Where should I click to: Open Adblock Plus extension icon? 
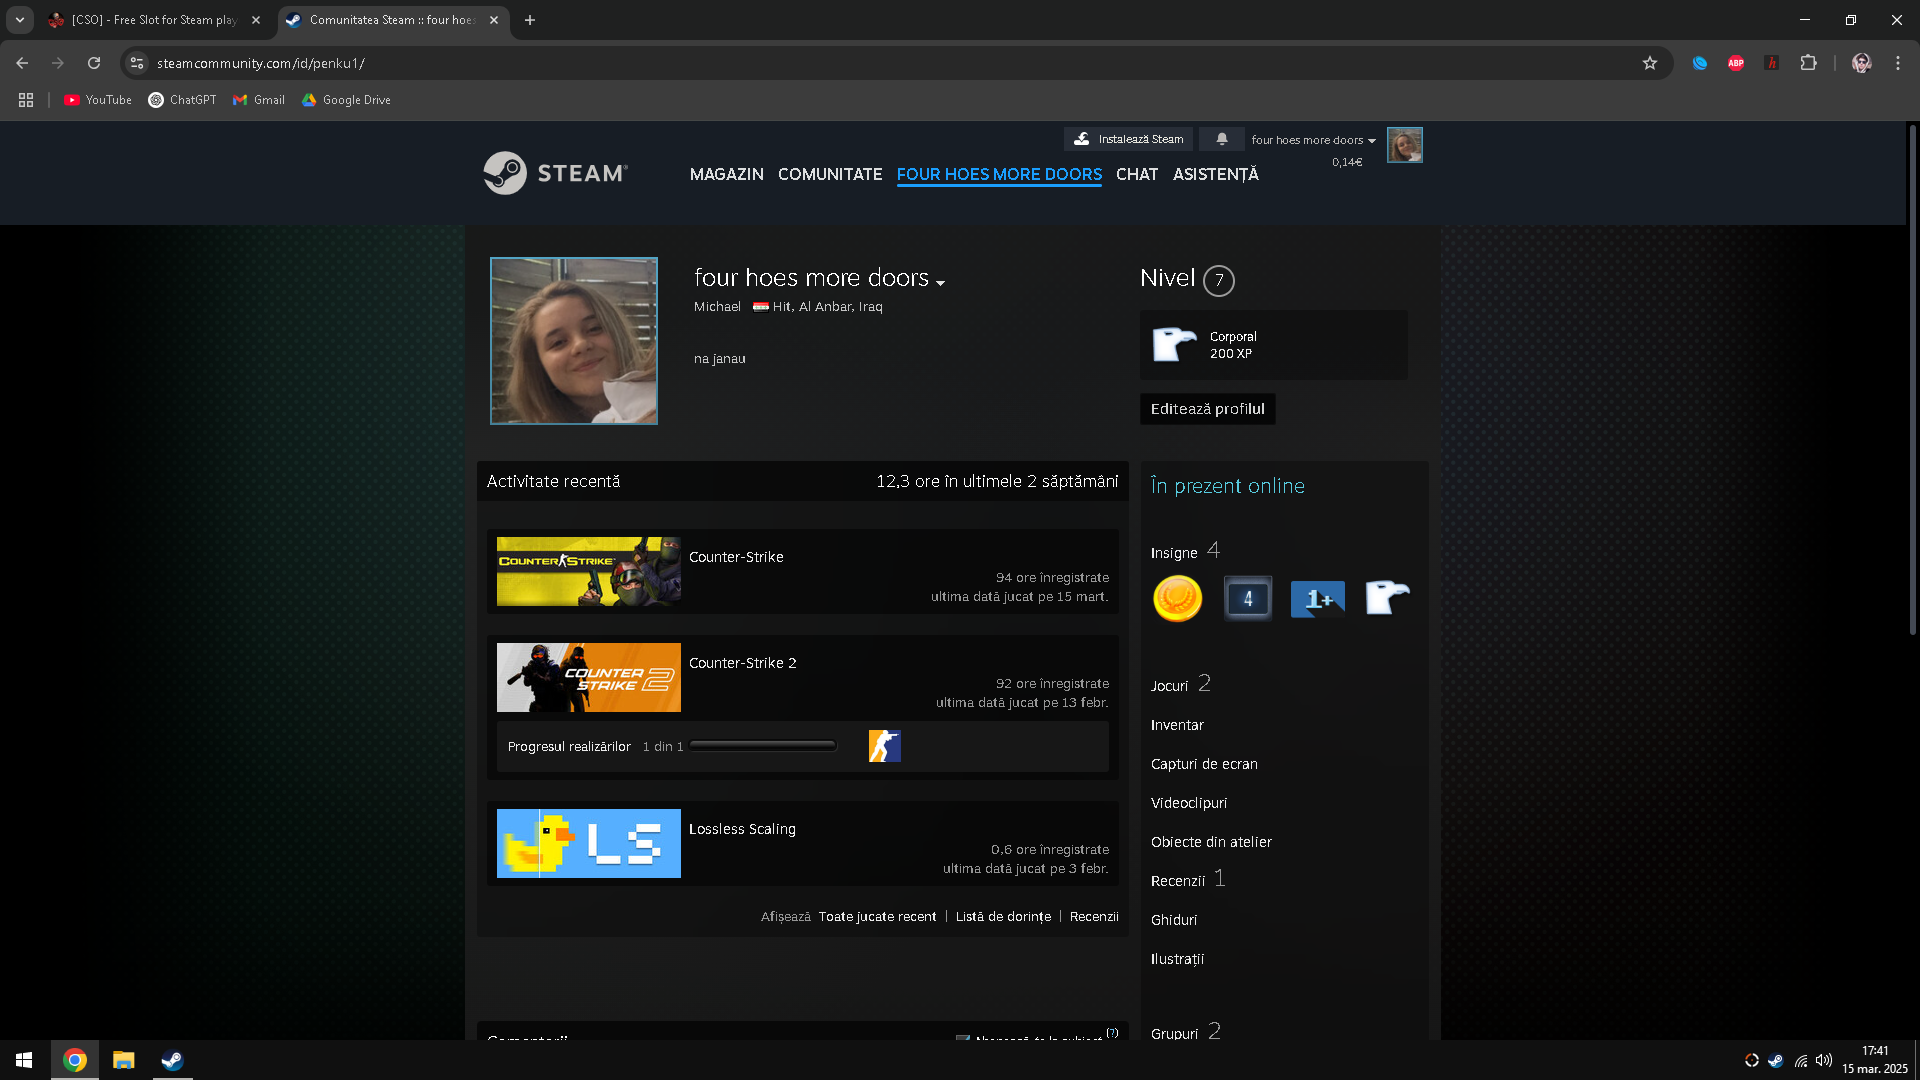coord(1735,63)
